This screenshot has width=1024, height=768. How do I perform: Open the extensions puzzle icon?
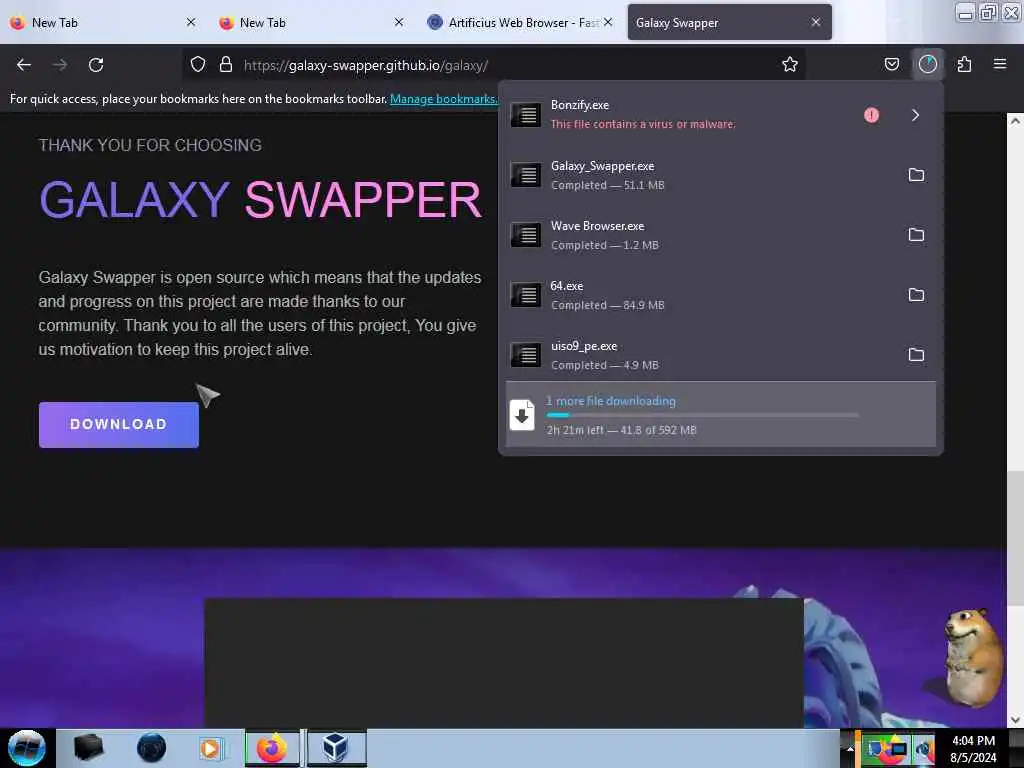tap(964, 65)
